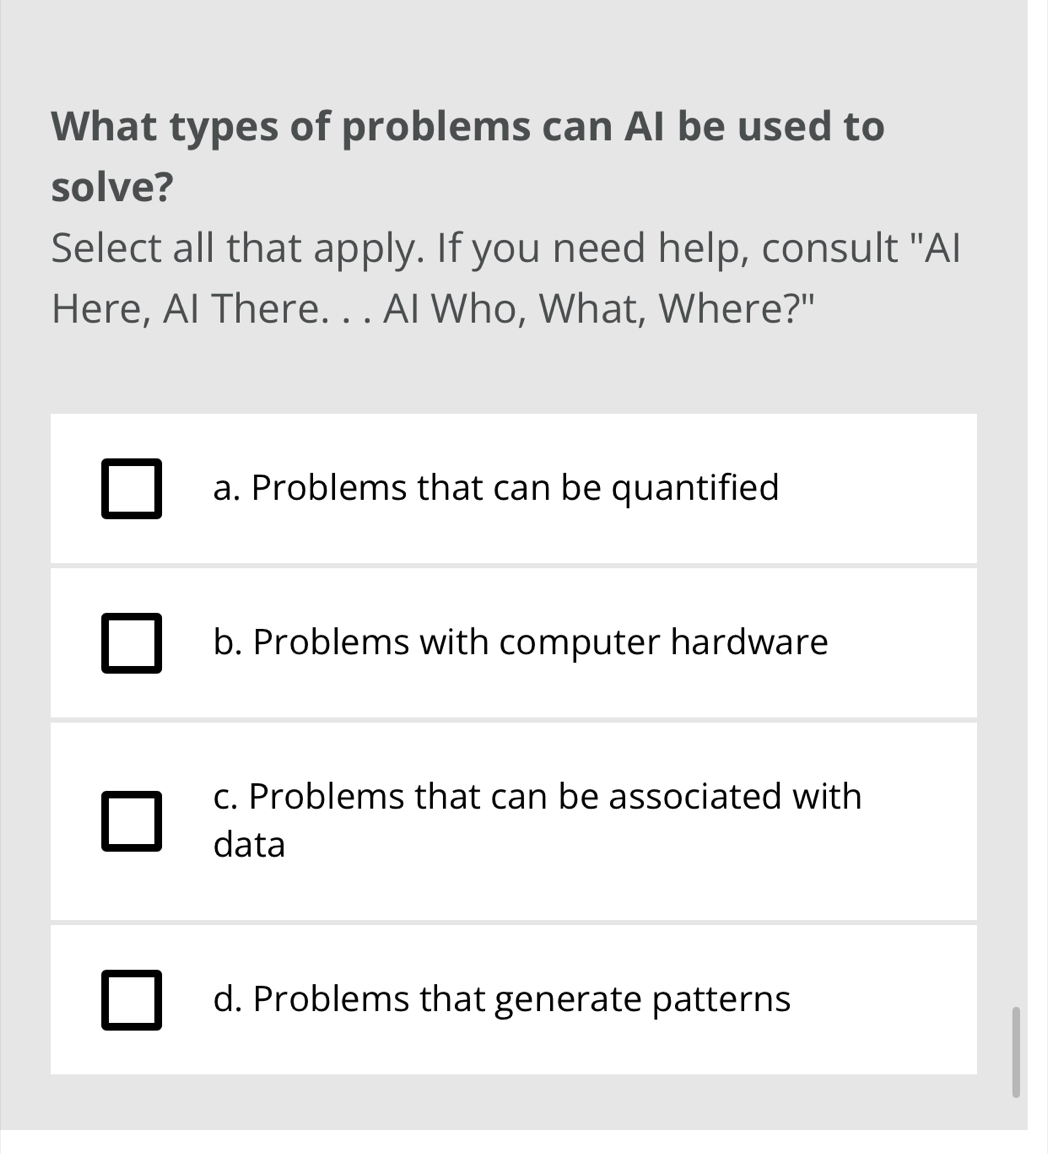Click the word "data" in option c

(x=249, y=845)
